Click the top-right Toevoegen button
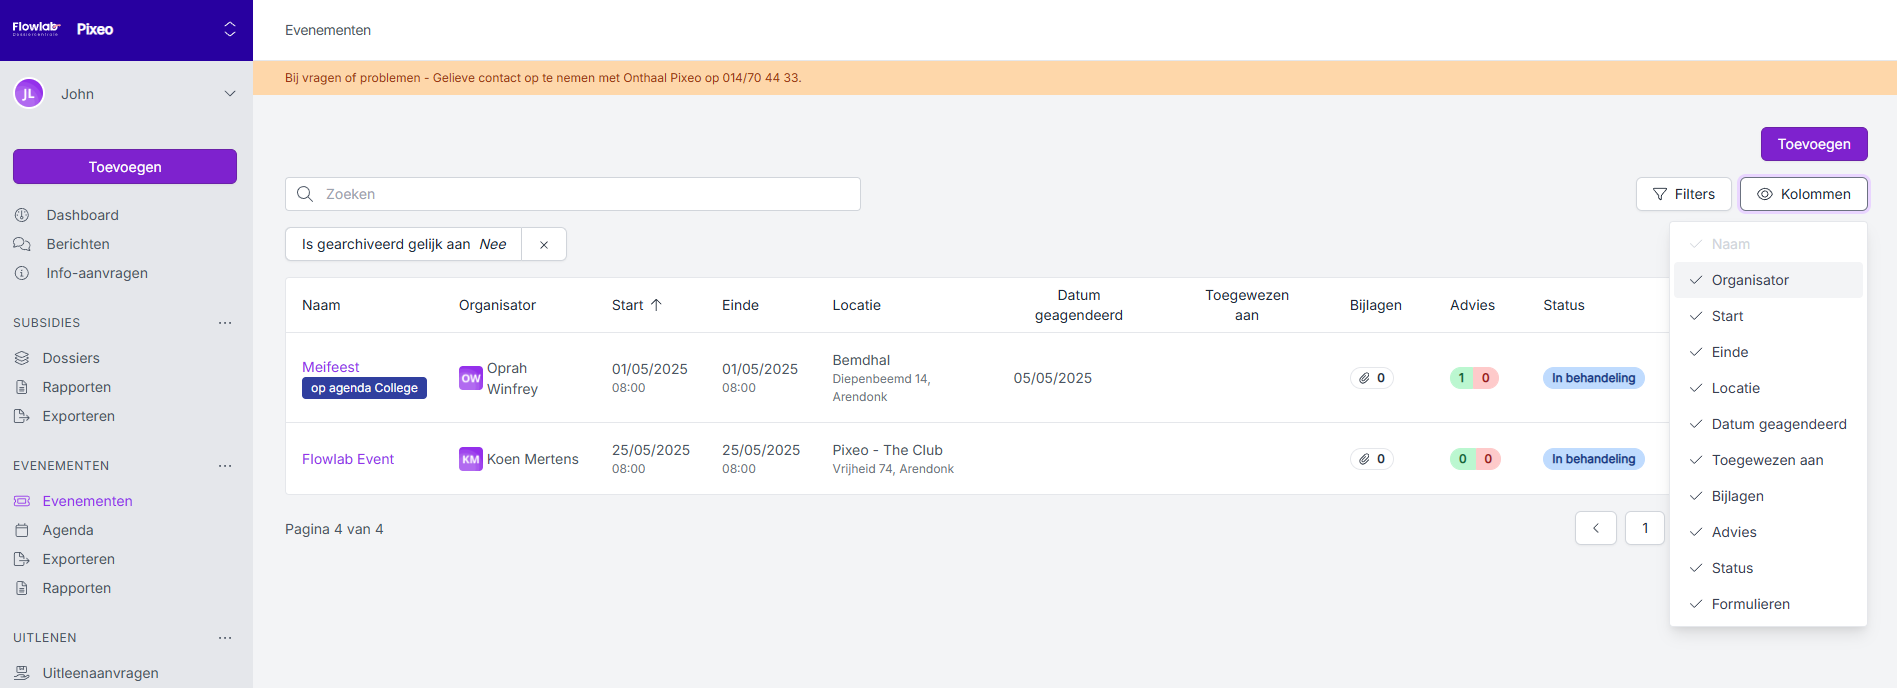 click(1813, 144)
